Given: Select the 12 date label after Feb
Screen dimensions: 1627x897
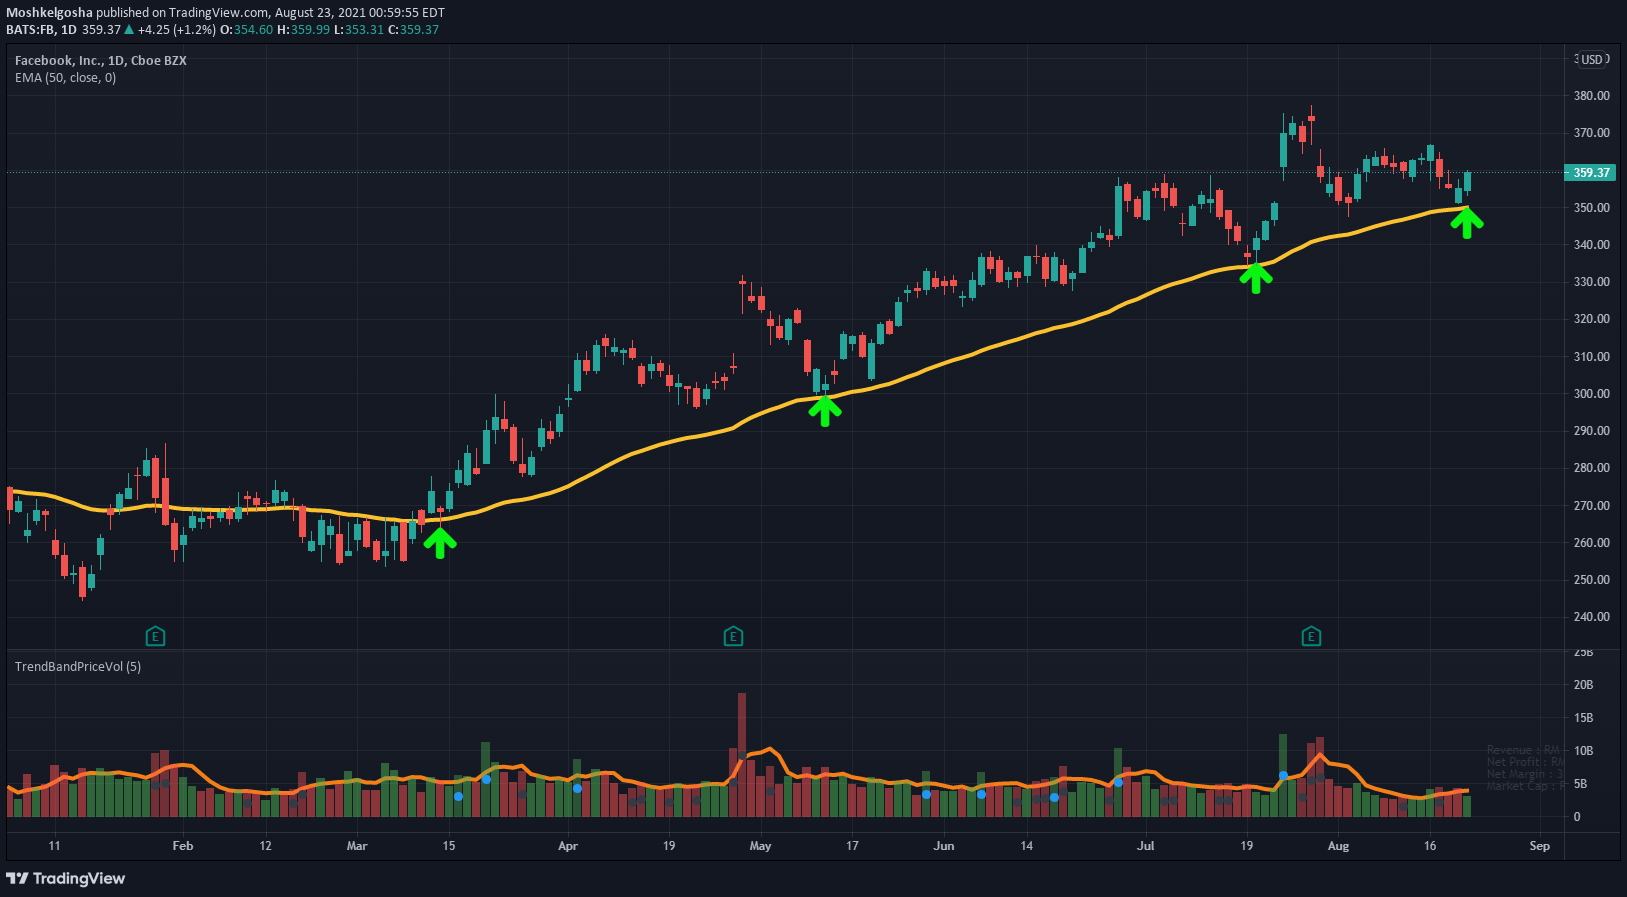Looking at the screenshot, I should (266, 846).
